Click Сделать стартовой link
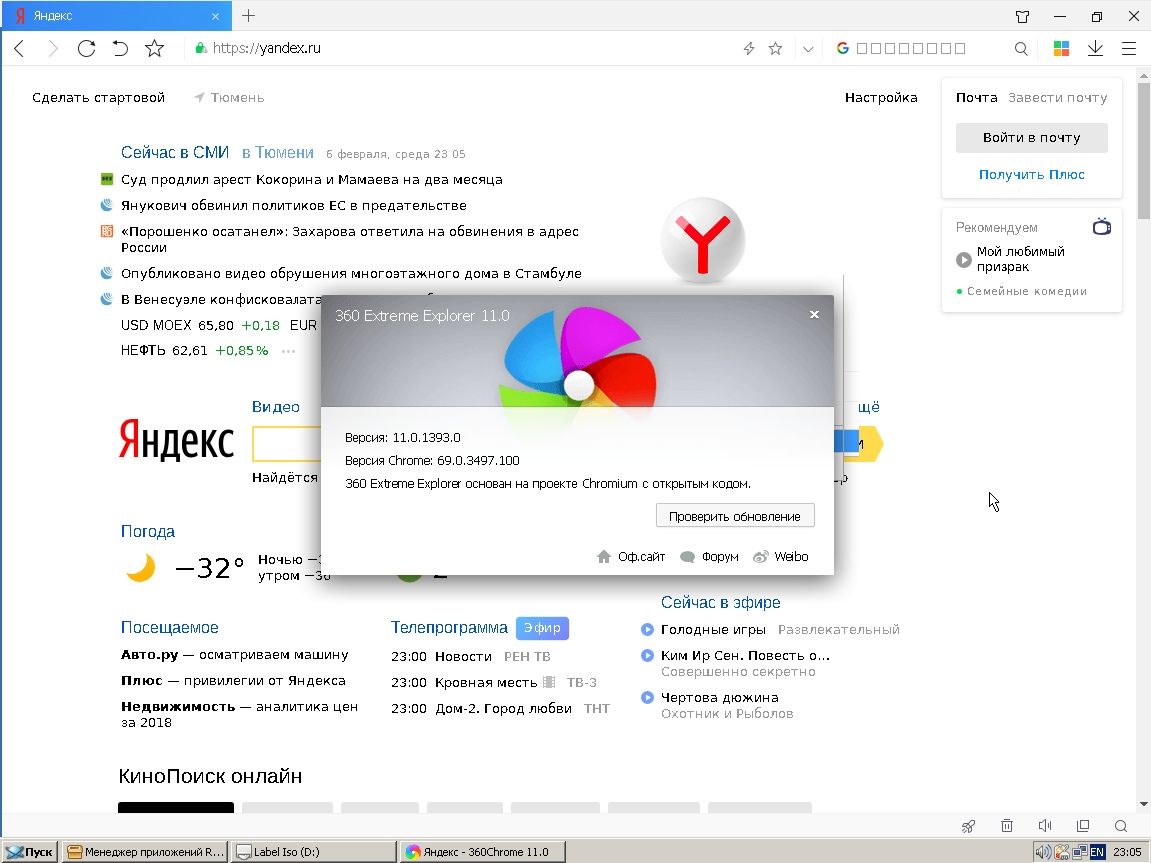The image size is (1151, 863). [x=98, y=98]
